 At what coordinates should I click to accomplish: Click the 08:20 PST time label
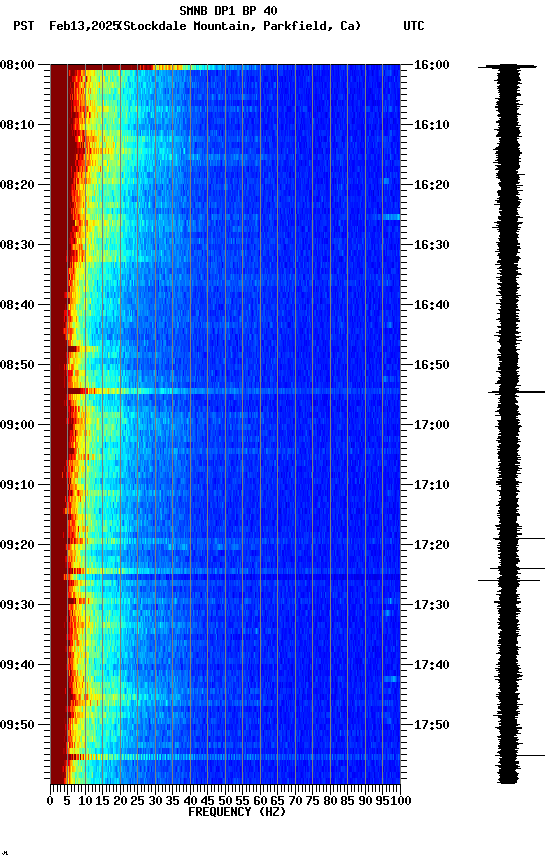(x=17, y=185)
